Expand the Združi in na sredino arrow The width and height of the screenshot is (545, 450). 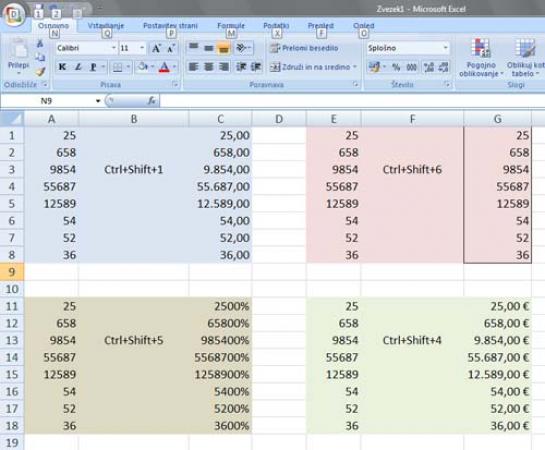[355, 67]
